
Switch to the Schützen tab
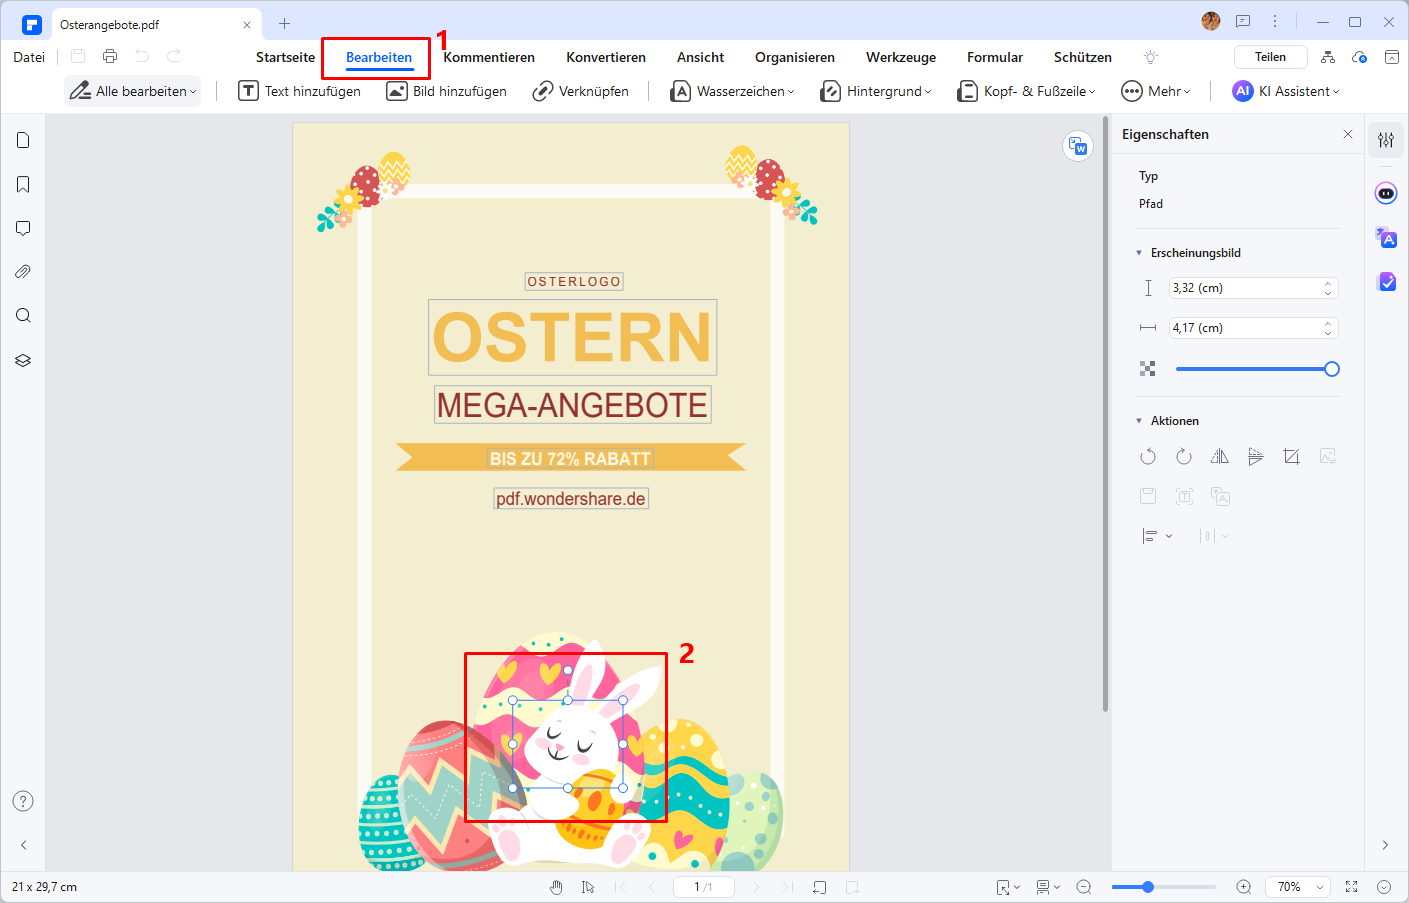pyautogui.click(x=1083, y=57)
